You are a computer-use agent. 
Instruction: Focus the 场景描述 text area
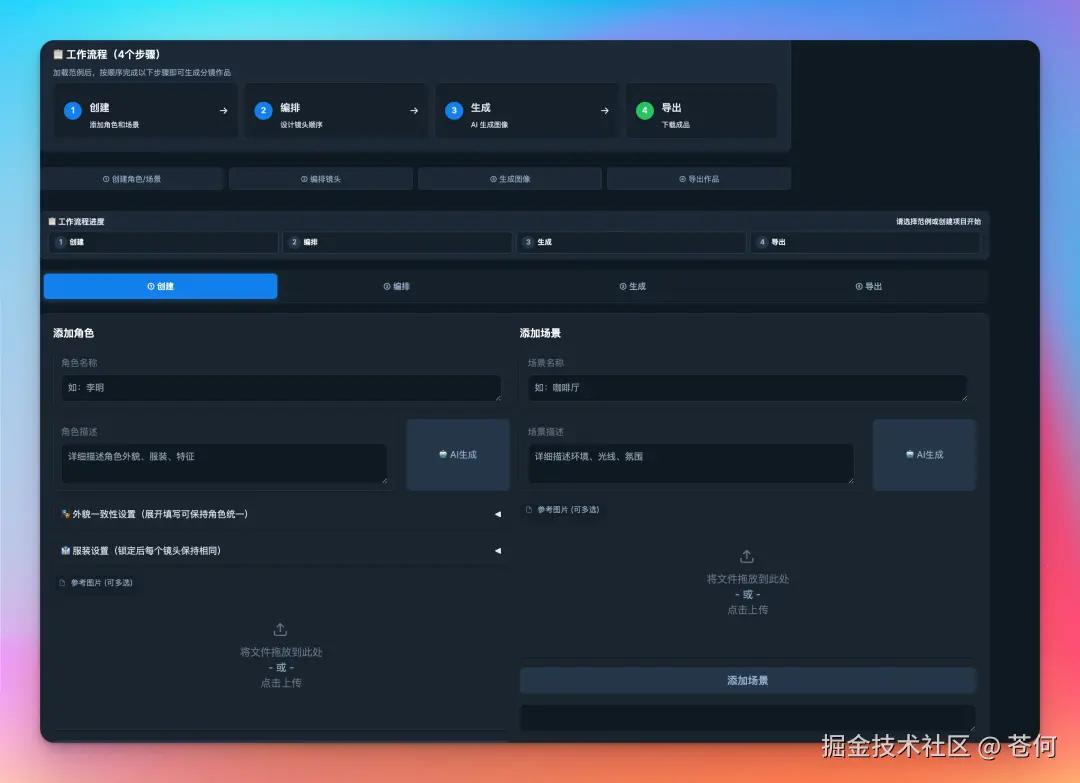click(691, 463)
